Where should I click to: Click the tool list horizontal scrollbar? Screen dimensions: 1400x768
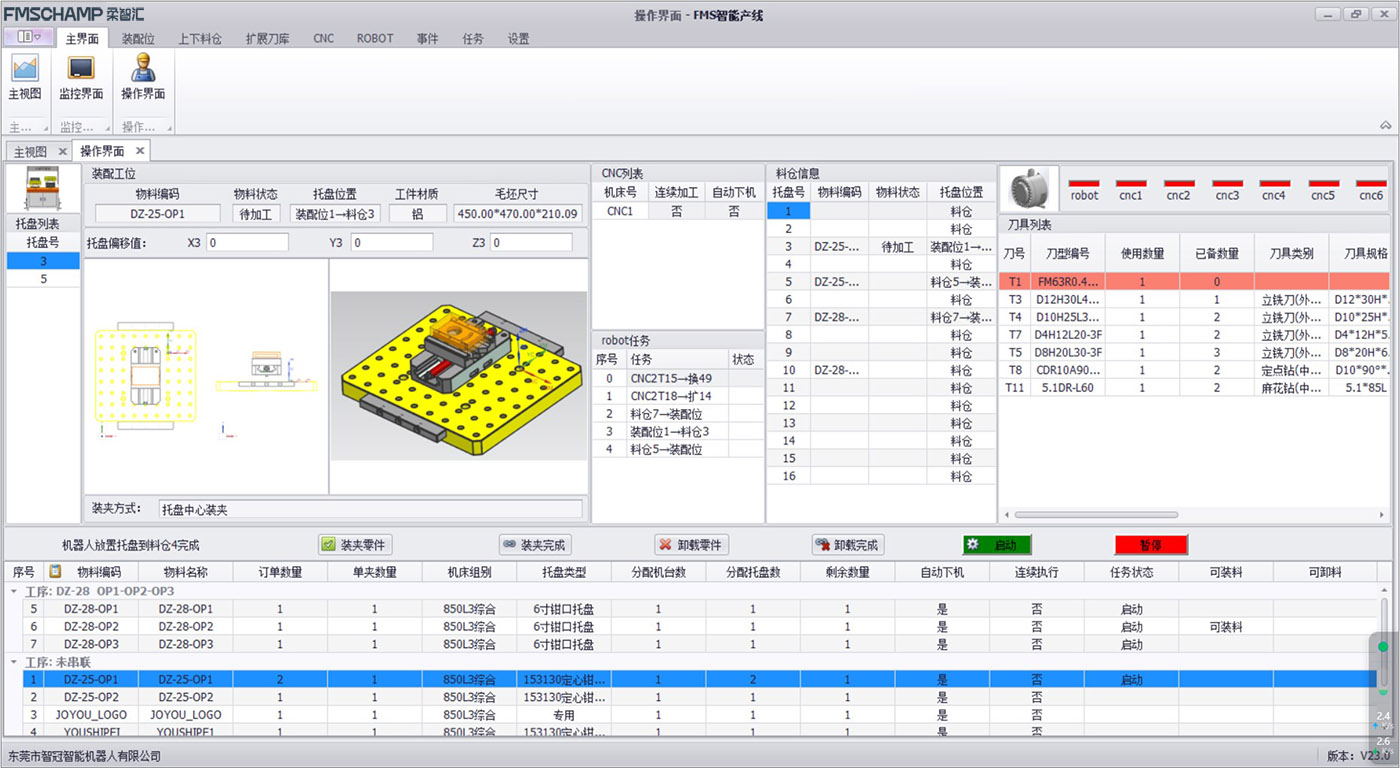[x=1100, y=515]
